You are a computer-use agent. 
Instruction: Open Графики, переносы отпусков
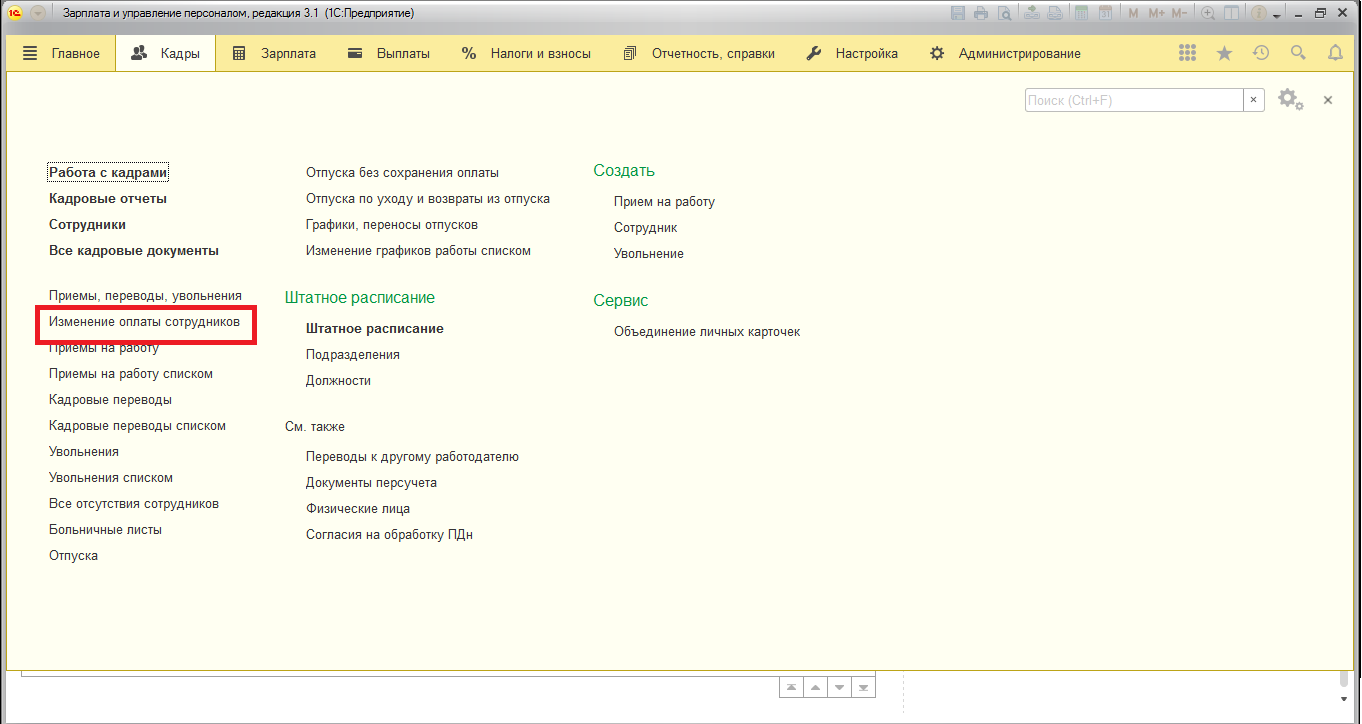[x=392, y=224]
